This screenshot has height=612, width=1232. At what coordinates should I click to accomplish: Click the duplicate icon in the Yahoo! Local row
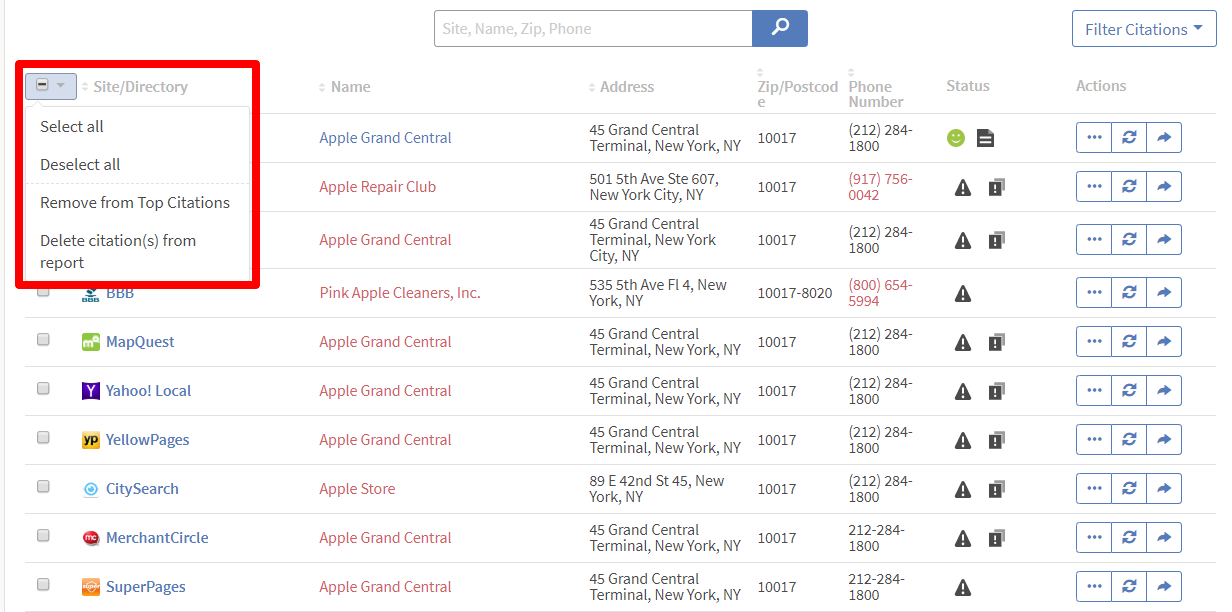tap(996, 391)
